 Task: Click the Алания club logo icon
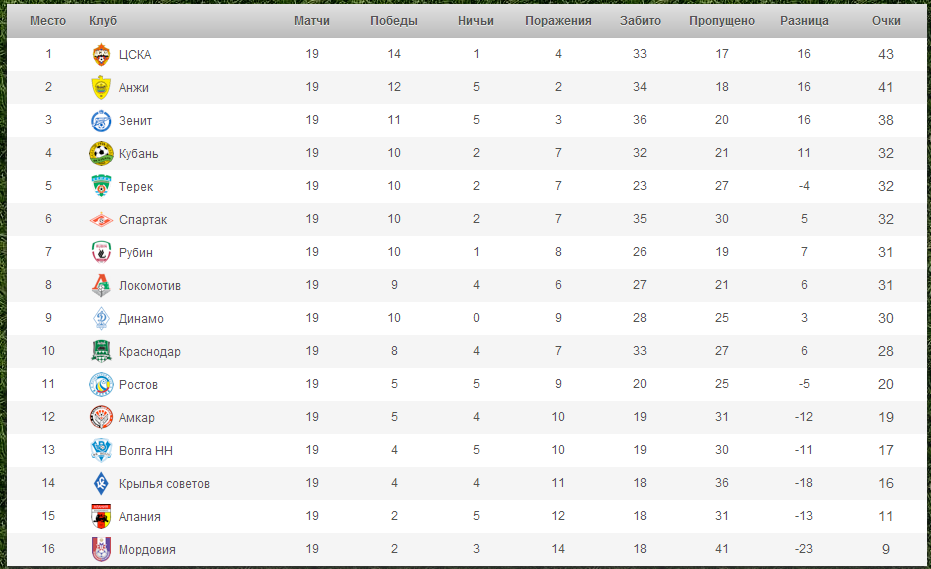(x=100, y=517)
